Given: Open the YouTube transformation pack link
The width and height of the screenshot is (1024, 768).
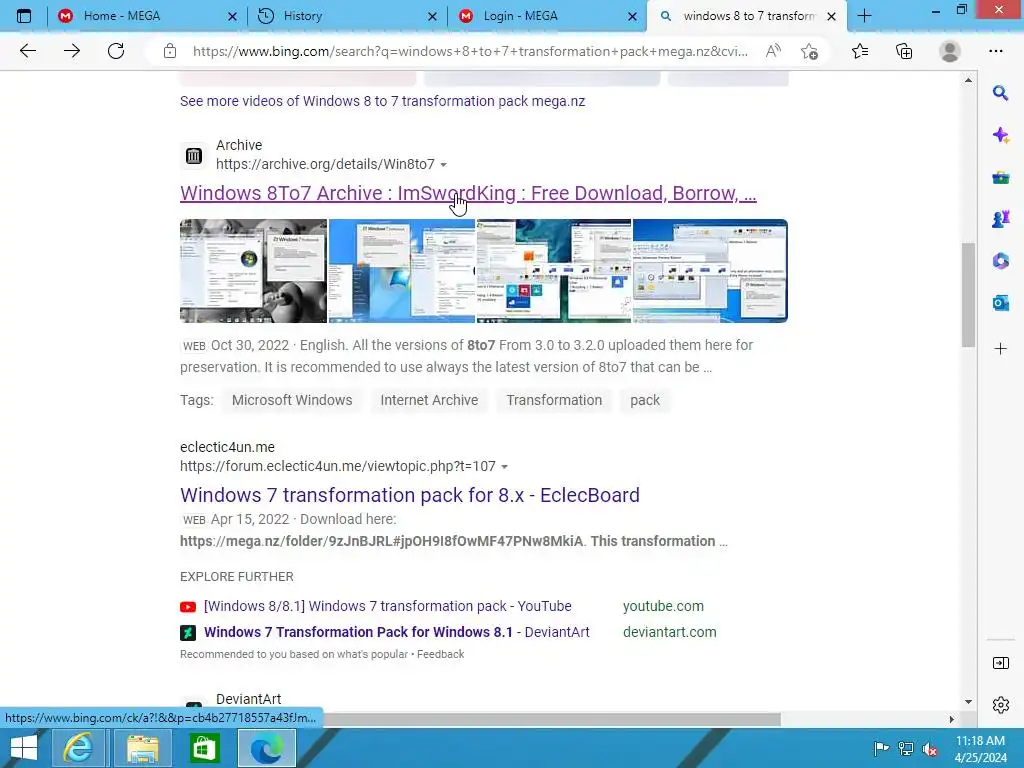Looking at the screenshot, I should [x=387, y=606].
